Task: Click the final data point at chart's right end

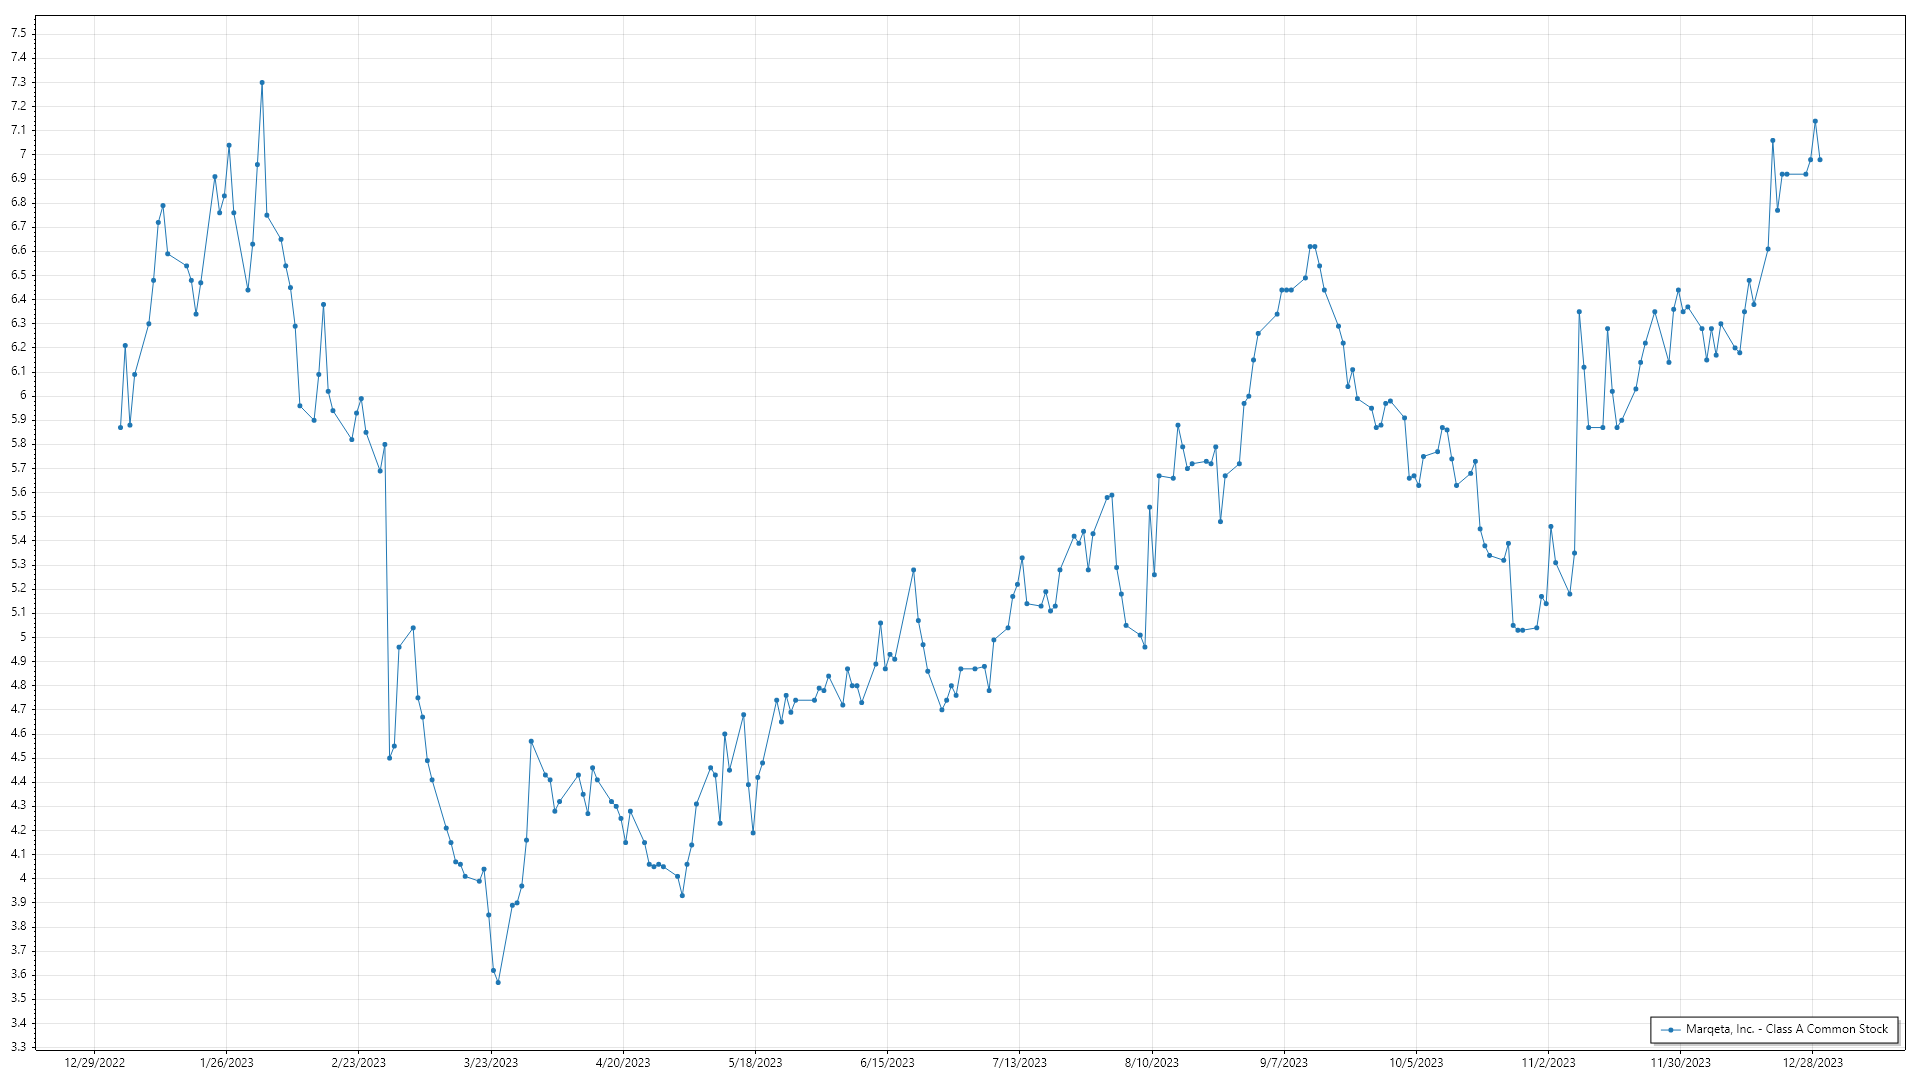Action: (x=1820, y=160)
